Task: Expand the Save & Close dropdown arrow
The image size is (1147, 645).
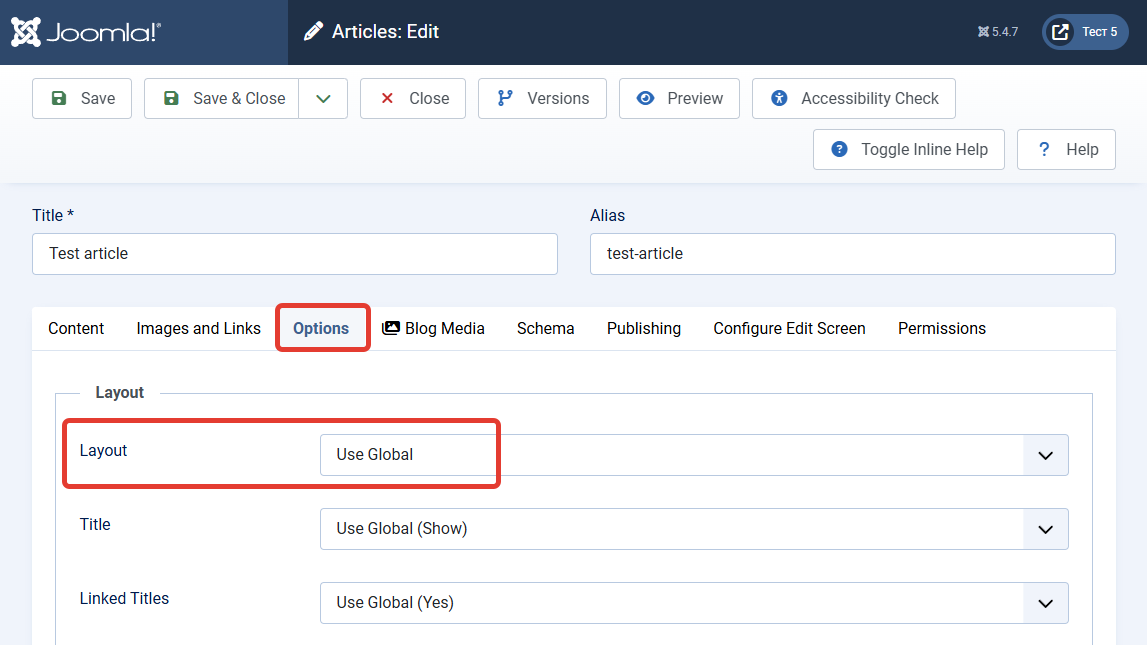Action: (x=323, y=99)
